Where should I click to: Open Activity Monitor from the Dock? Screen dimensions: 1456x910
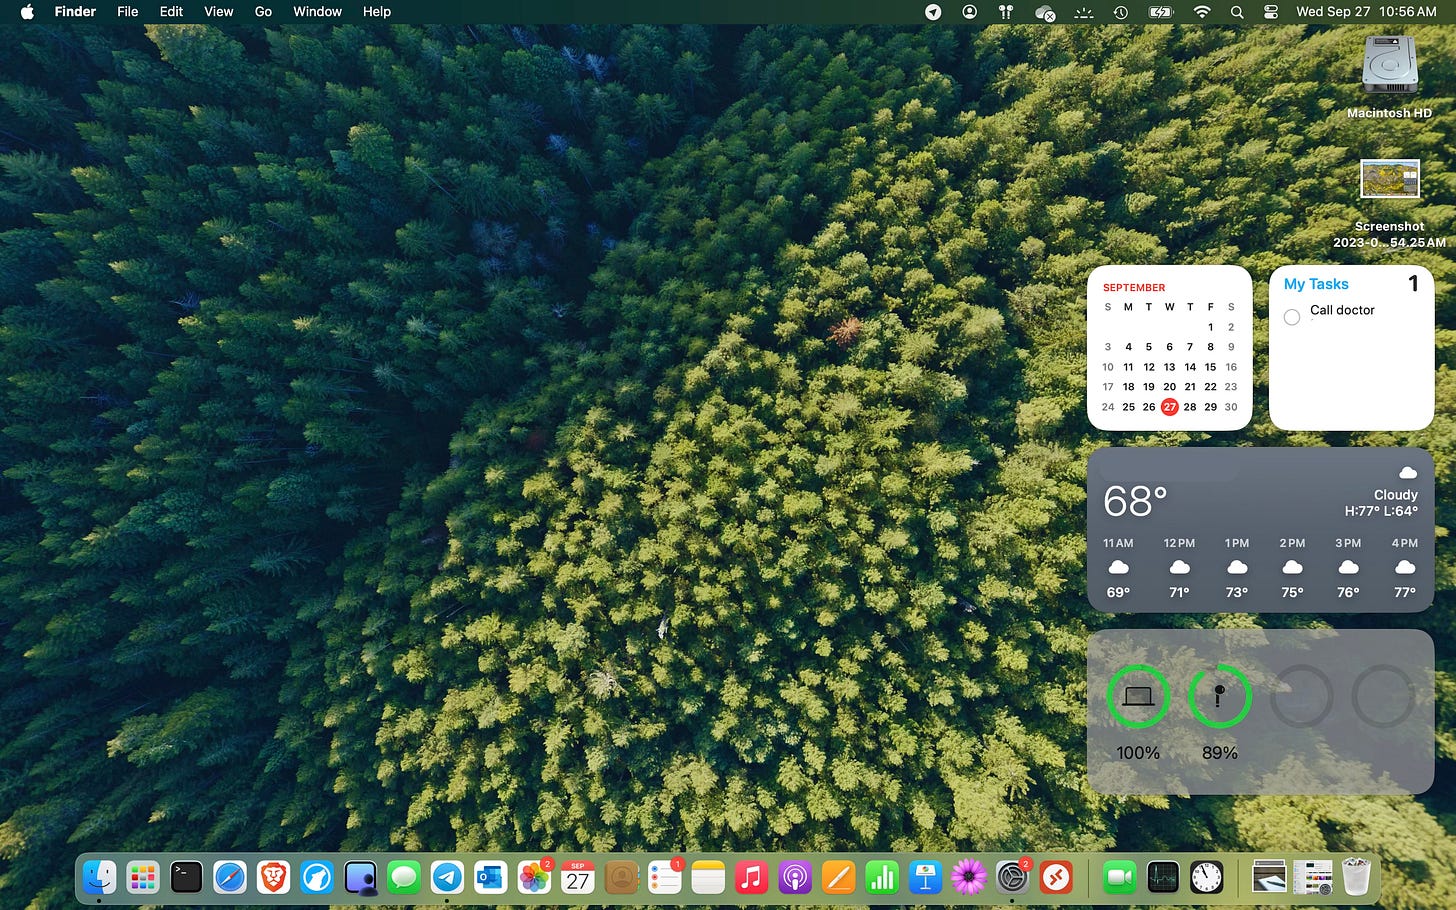click(1163, 878)
